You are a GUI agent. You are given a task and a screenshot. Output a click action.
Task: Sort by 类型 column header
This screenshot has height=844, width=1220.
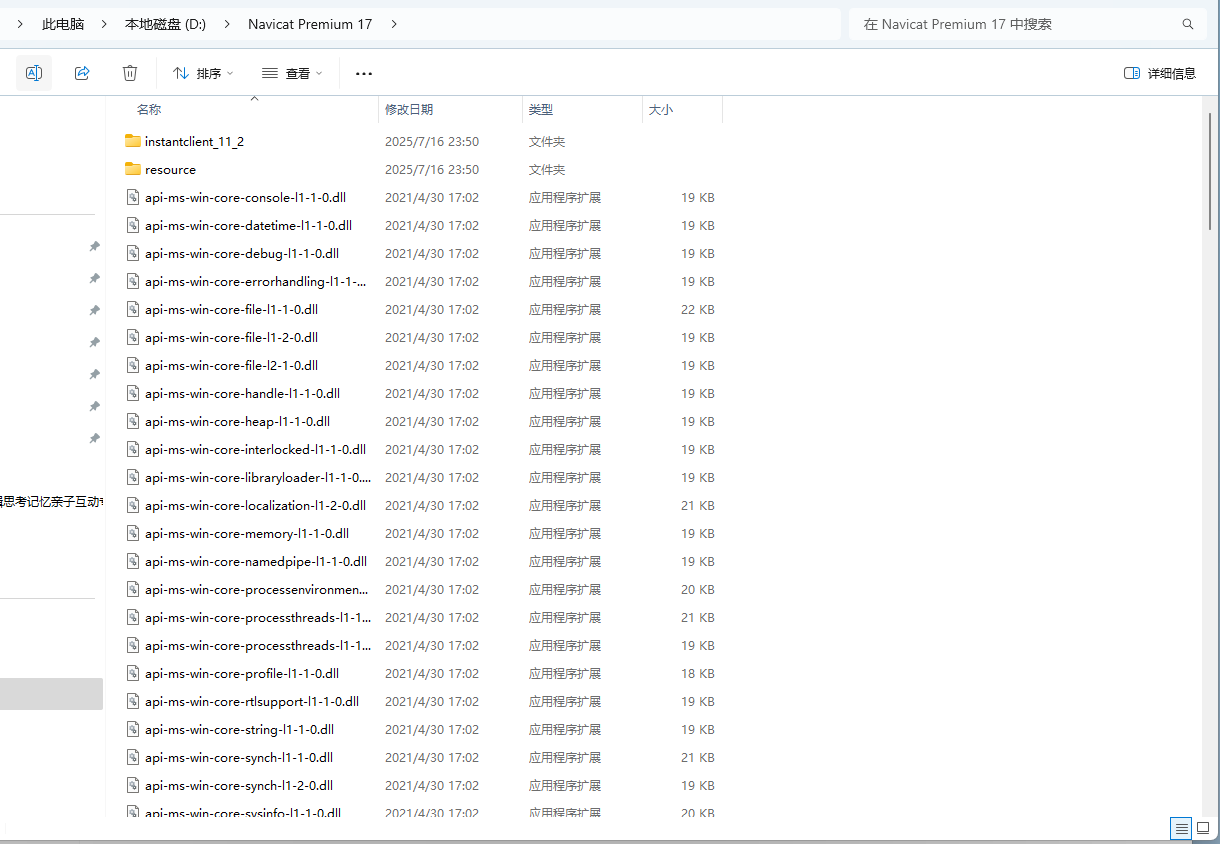[x=541, y=109]
